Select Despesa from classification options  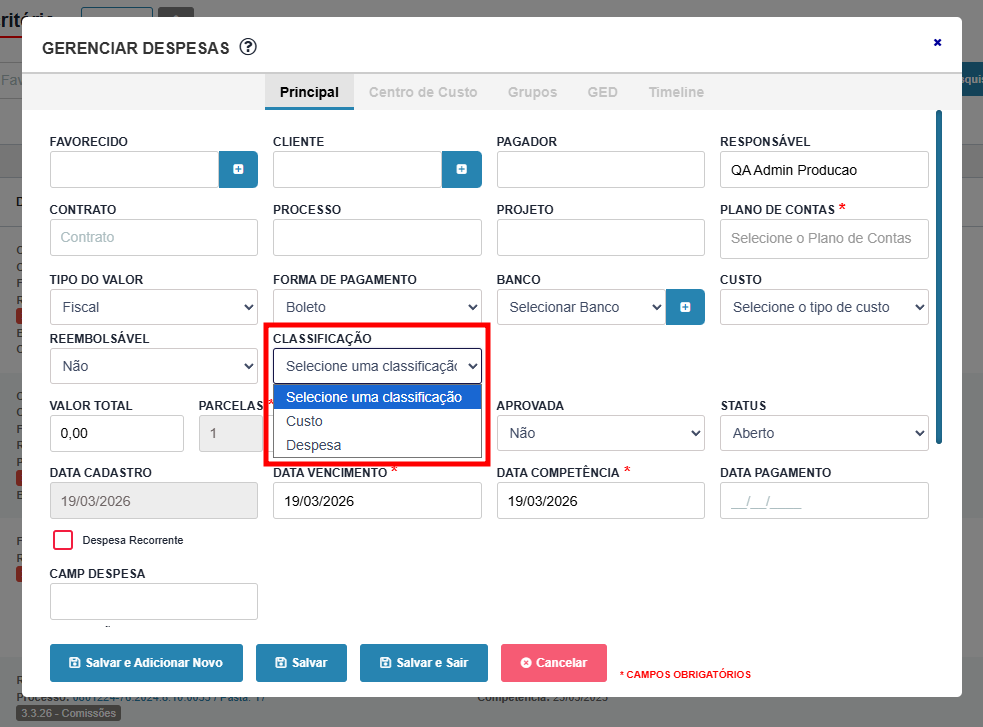314,445
